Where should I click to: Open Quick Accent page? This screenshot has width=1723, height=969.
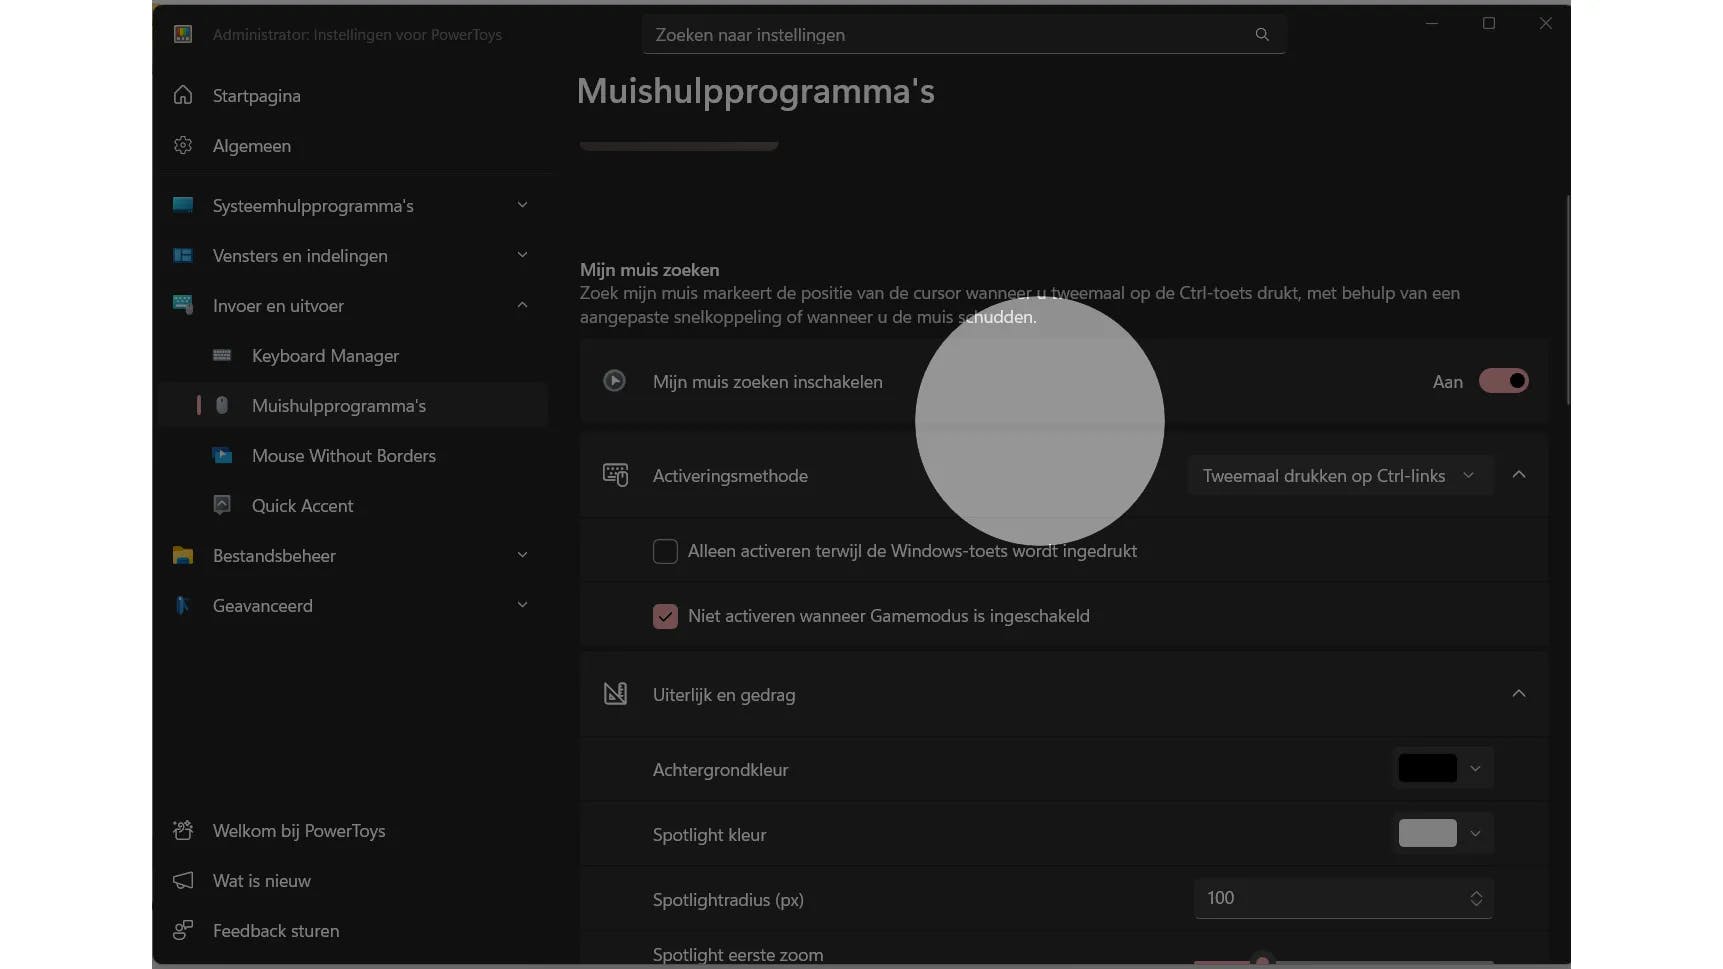[x=353, y=505]
